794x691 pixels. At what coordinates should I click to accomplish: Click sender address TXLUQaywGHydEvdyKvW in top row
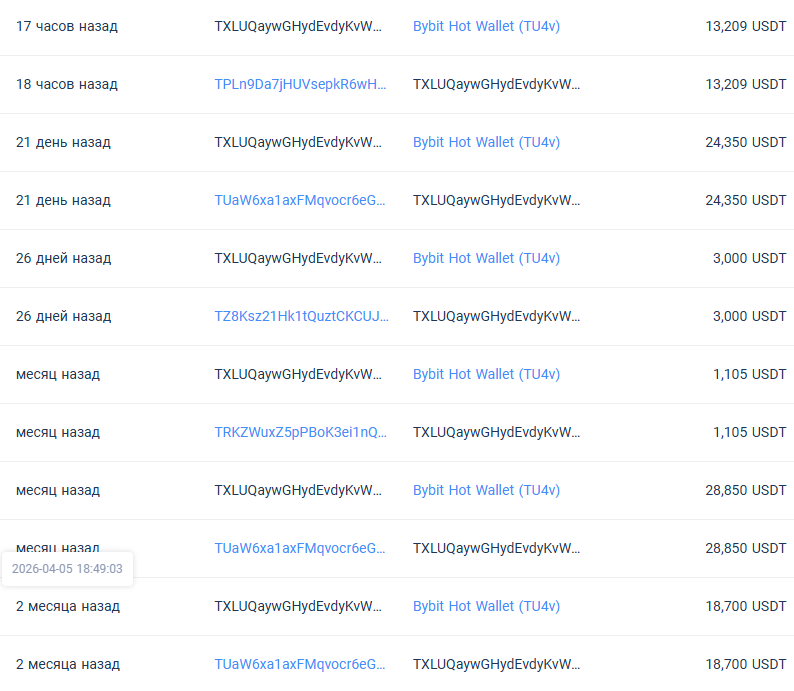[298, 26]
